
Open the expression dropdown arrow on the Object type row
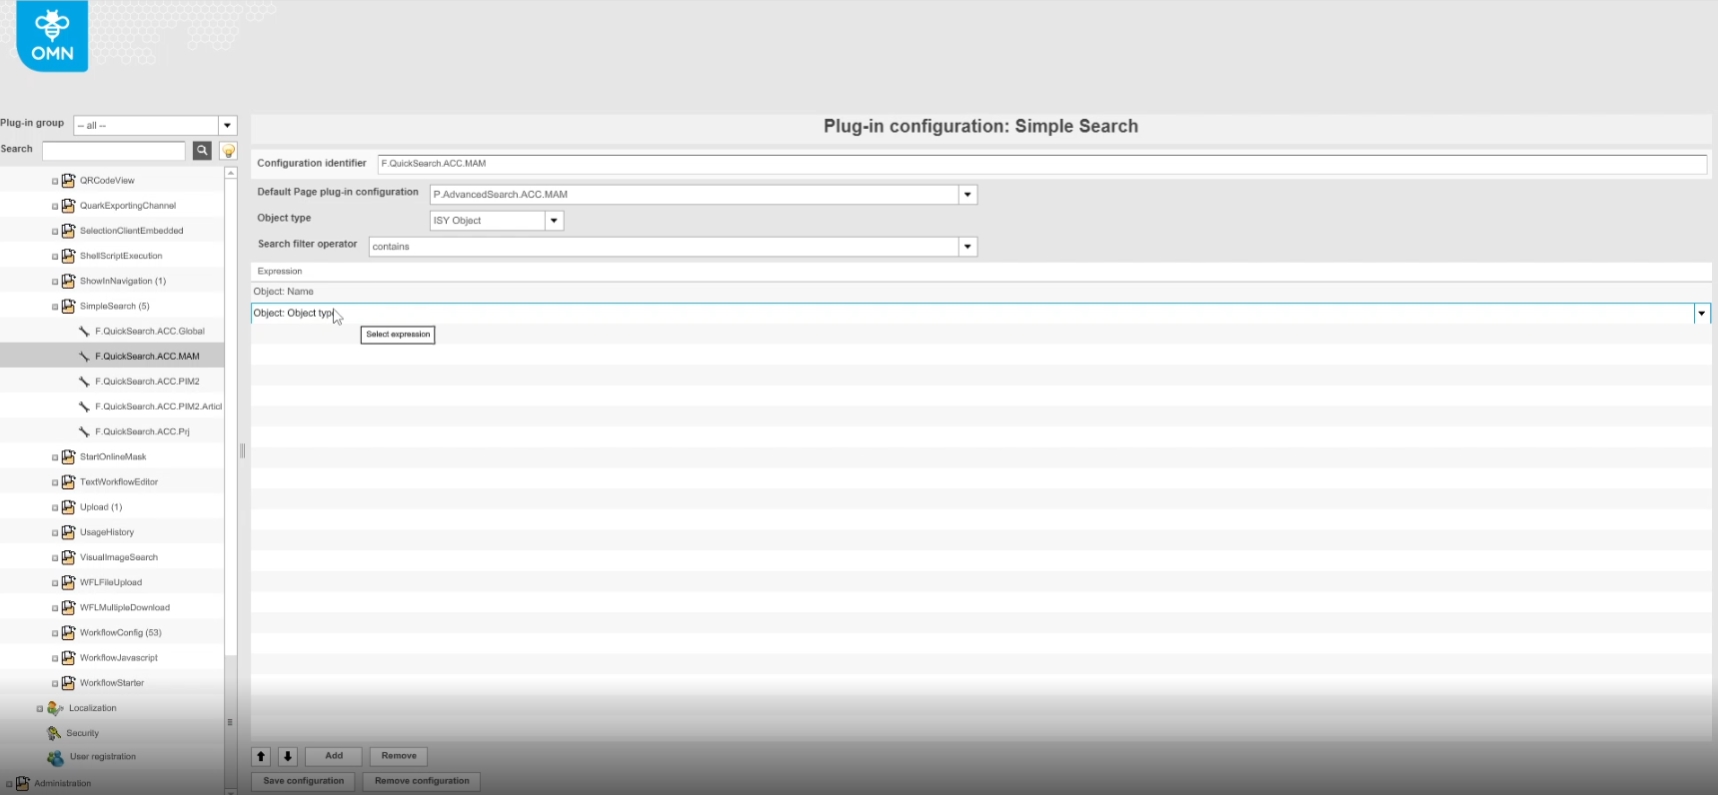[1701, 314]
